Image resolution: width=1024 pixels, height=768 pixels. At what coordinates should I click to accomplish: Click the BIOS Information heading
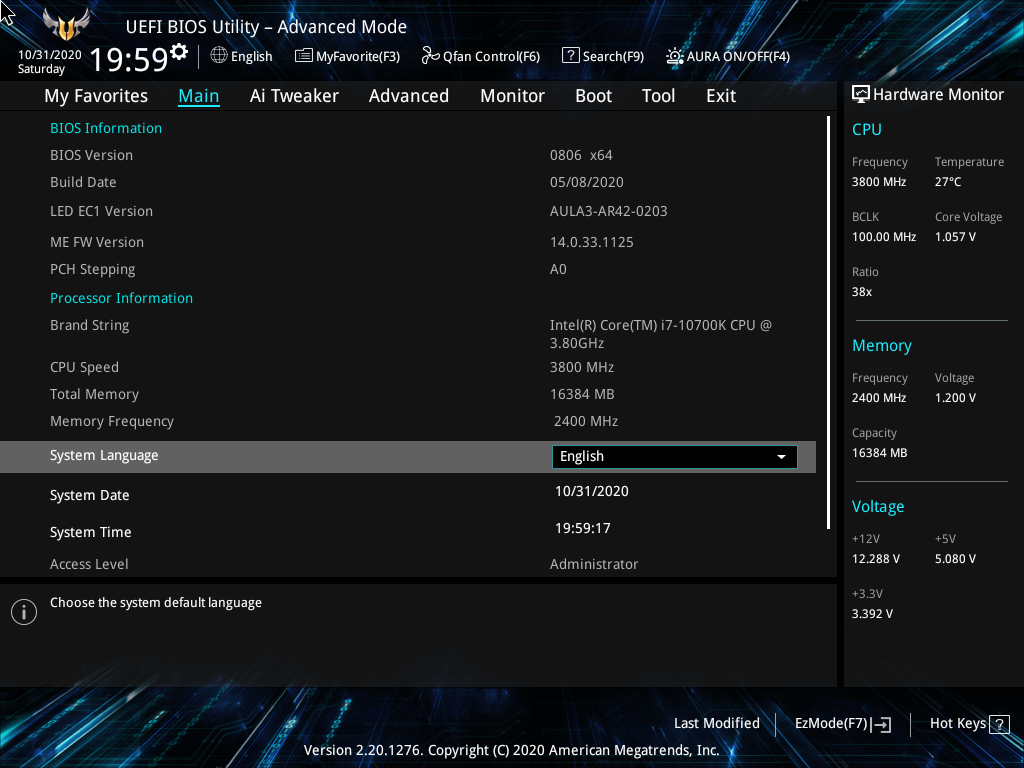point(106,128)
